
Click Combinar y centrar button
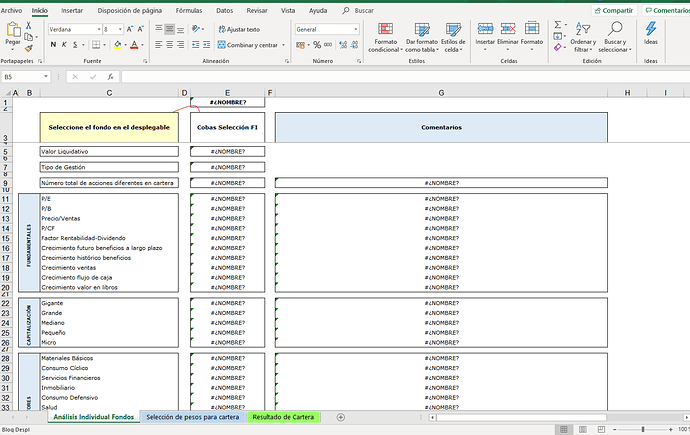(248, 45)
